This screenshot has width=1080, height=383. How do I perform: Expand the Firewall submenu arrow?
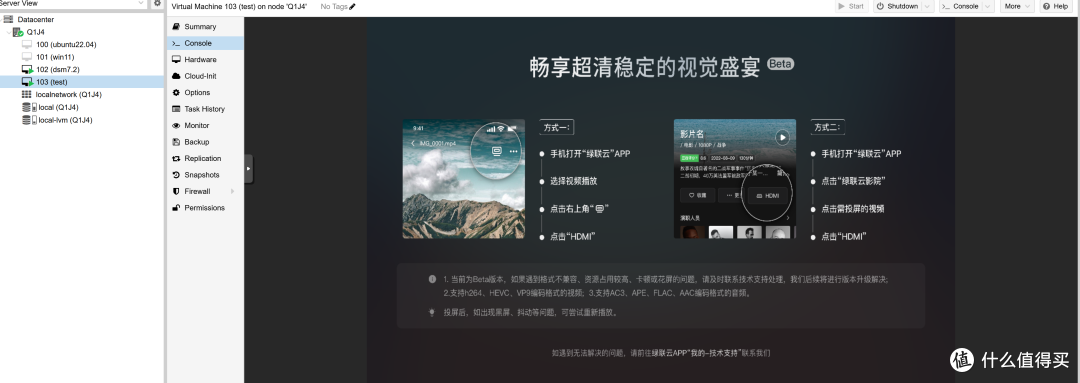coord(232,192)
